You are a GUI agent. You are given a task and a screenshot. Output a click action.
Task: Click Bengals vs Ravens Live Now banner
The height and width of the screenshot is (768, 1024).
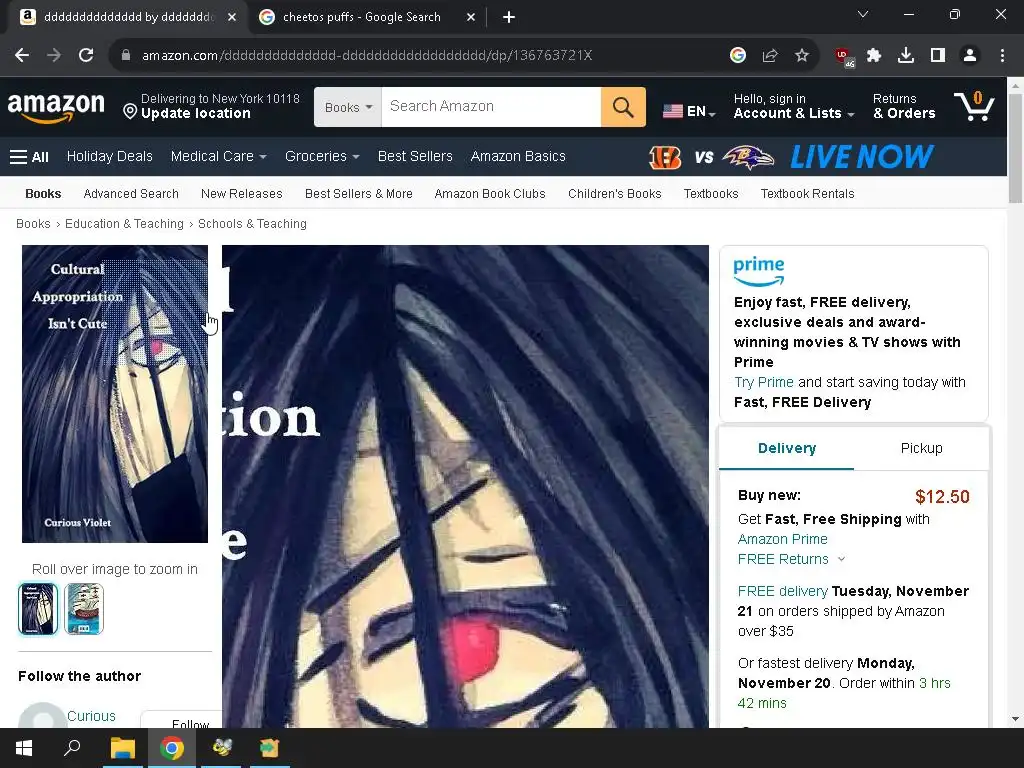(791, 157)
